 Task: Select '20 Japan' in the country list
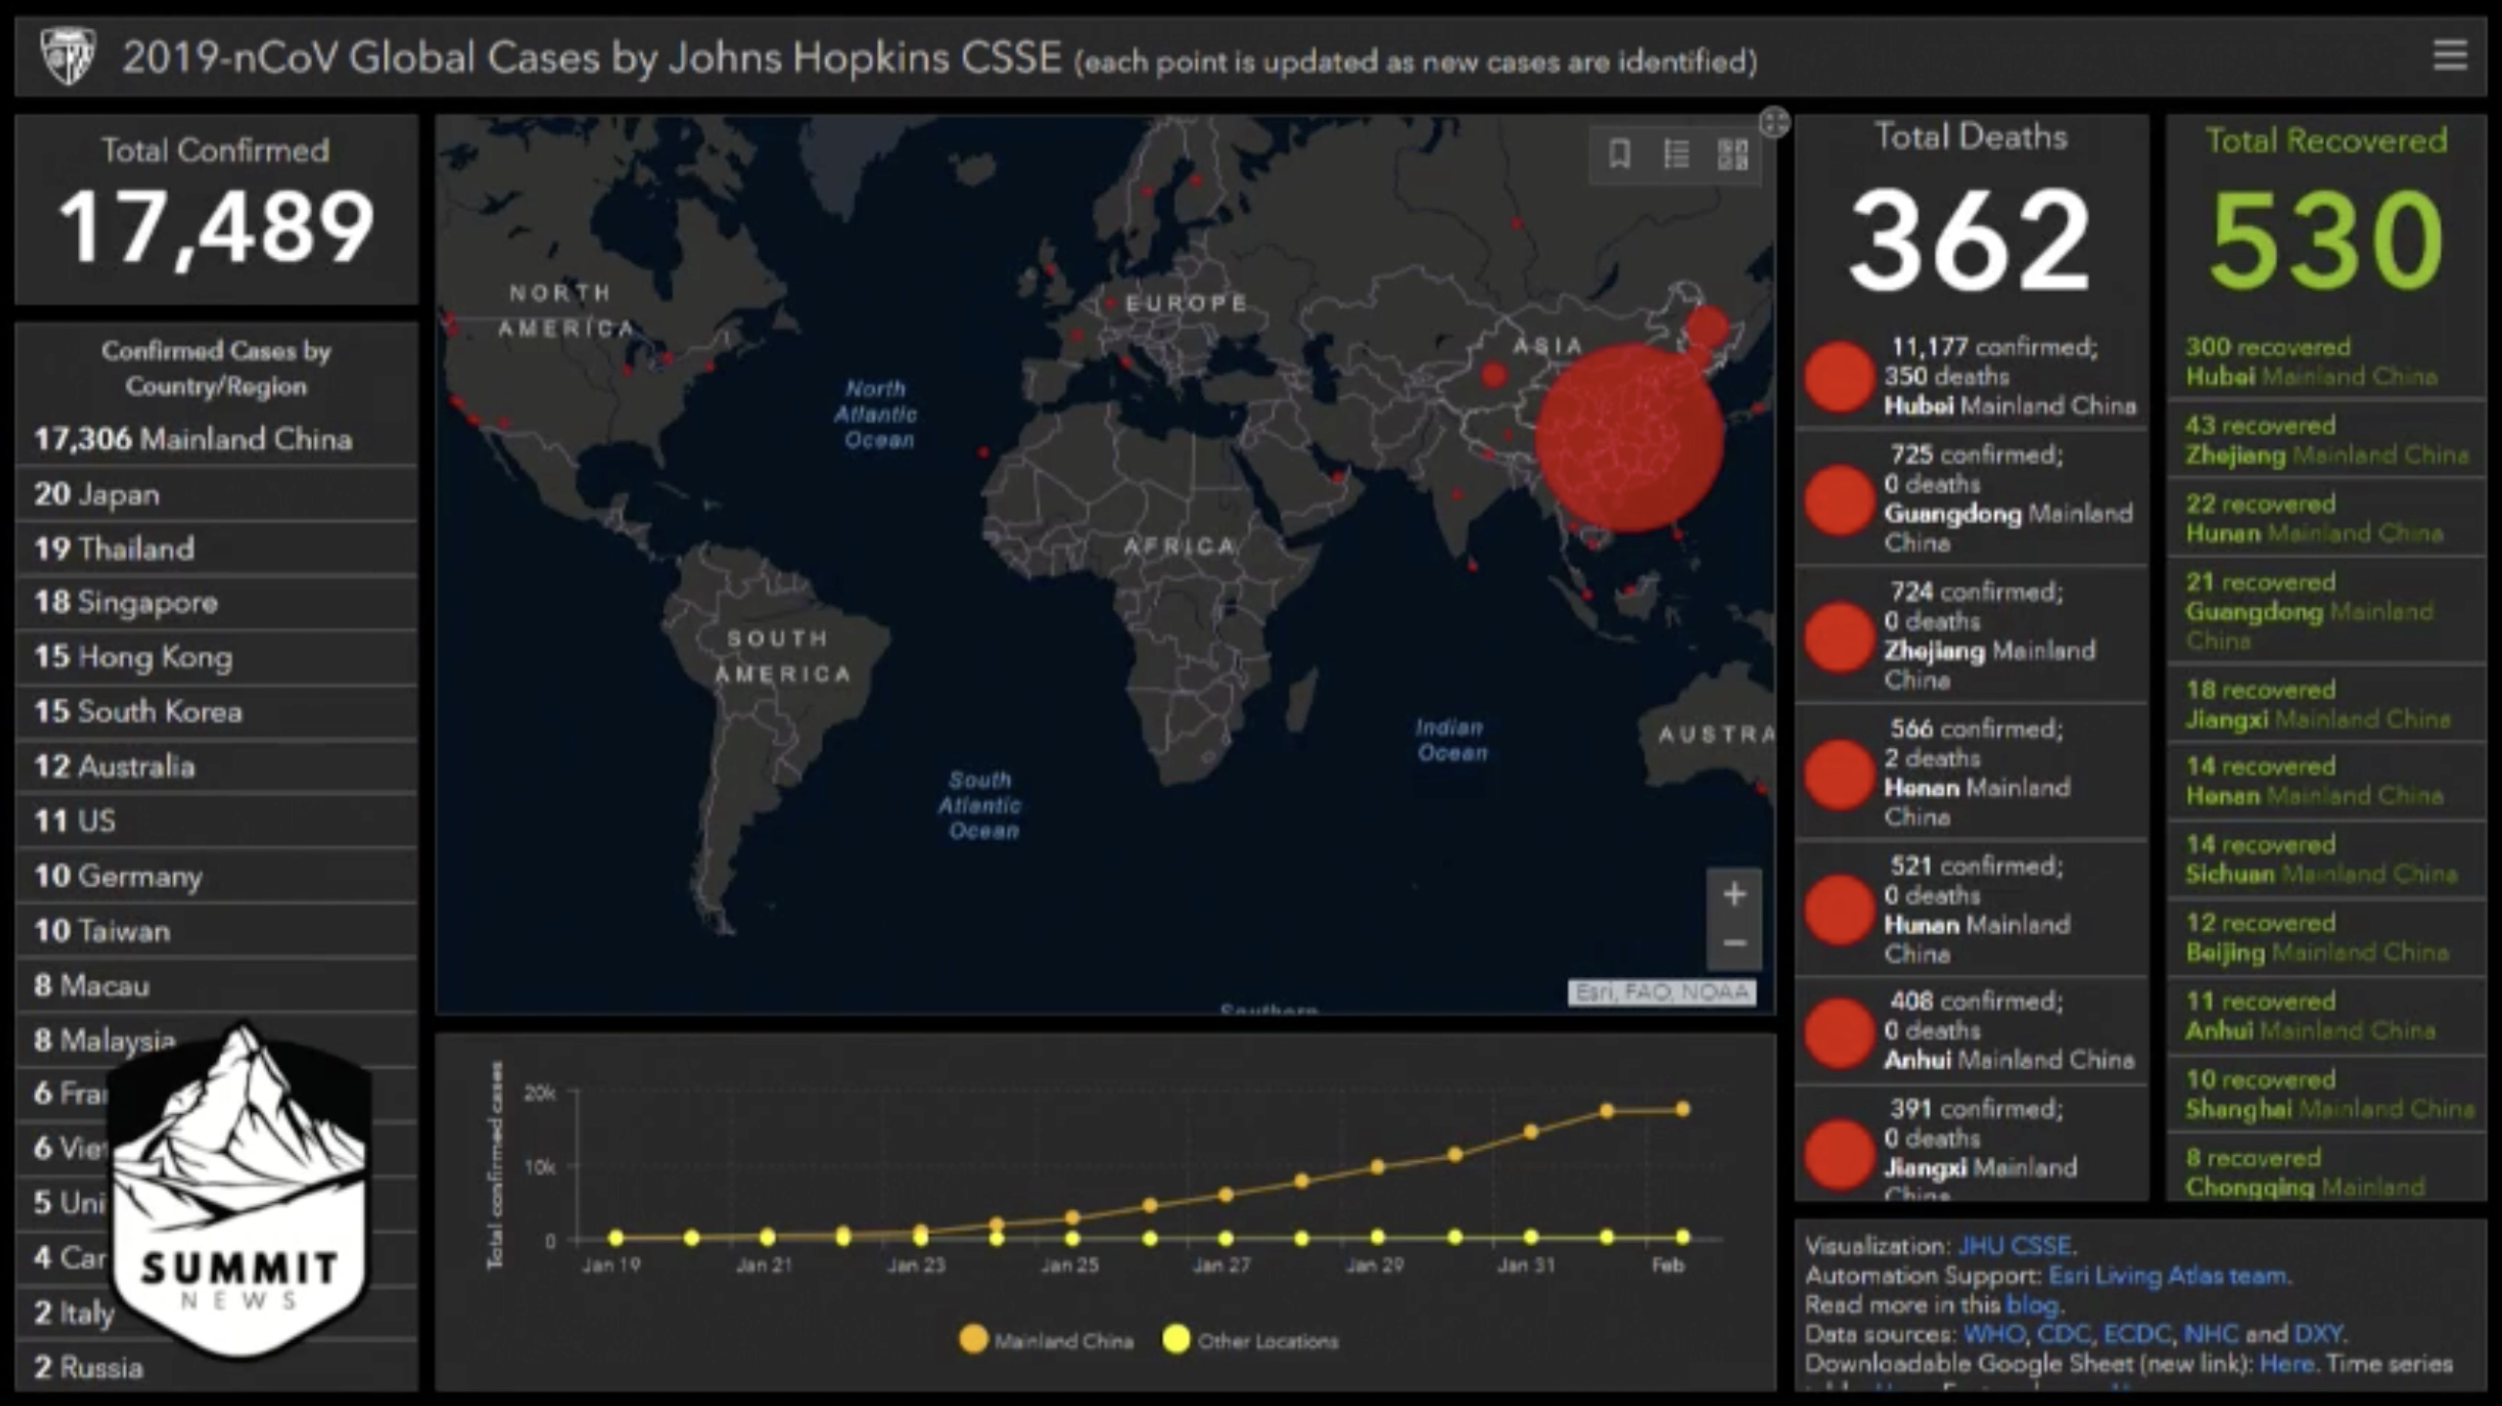click(x=216, y=494)
